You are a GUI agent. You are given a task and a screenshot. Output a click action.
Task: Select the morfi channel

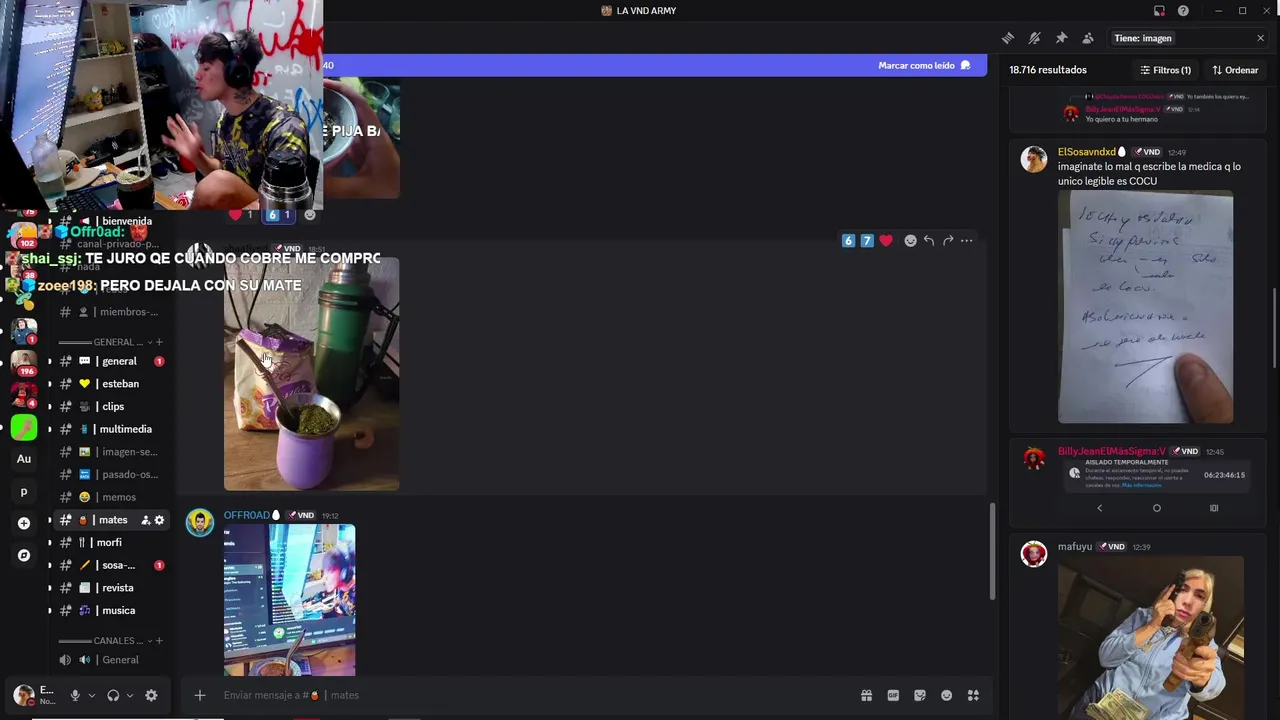110,542
